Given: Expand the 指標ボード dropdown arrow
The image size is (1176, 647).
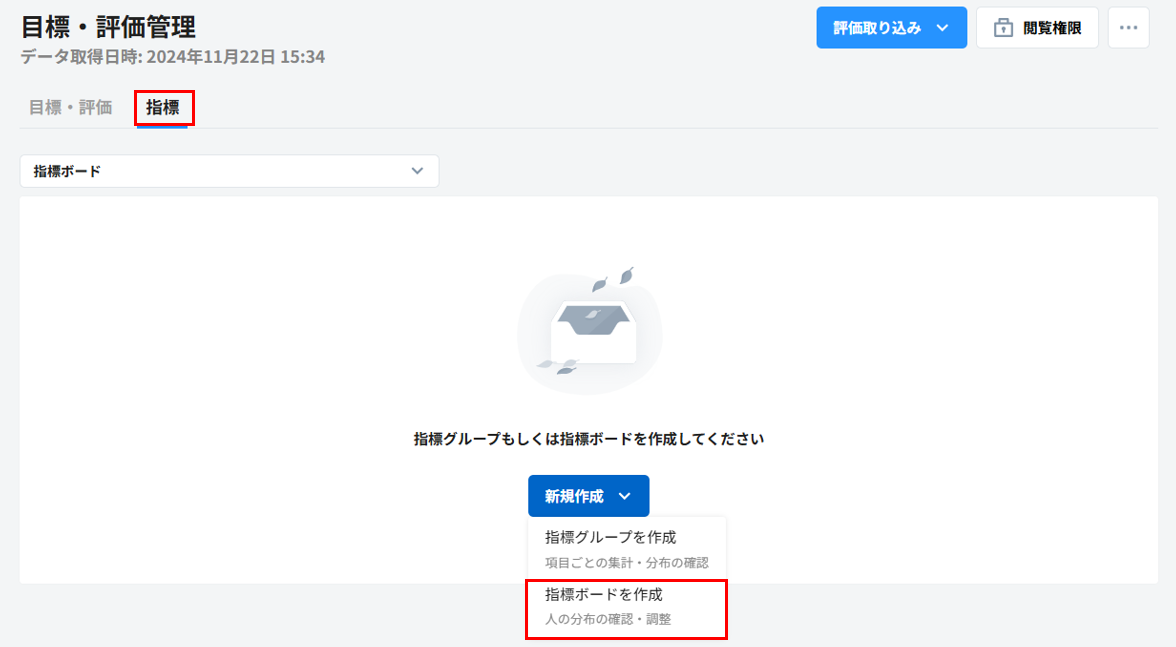Looking at the screenshot, I should pyautogui.click(x=418, y=171).
